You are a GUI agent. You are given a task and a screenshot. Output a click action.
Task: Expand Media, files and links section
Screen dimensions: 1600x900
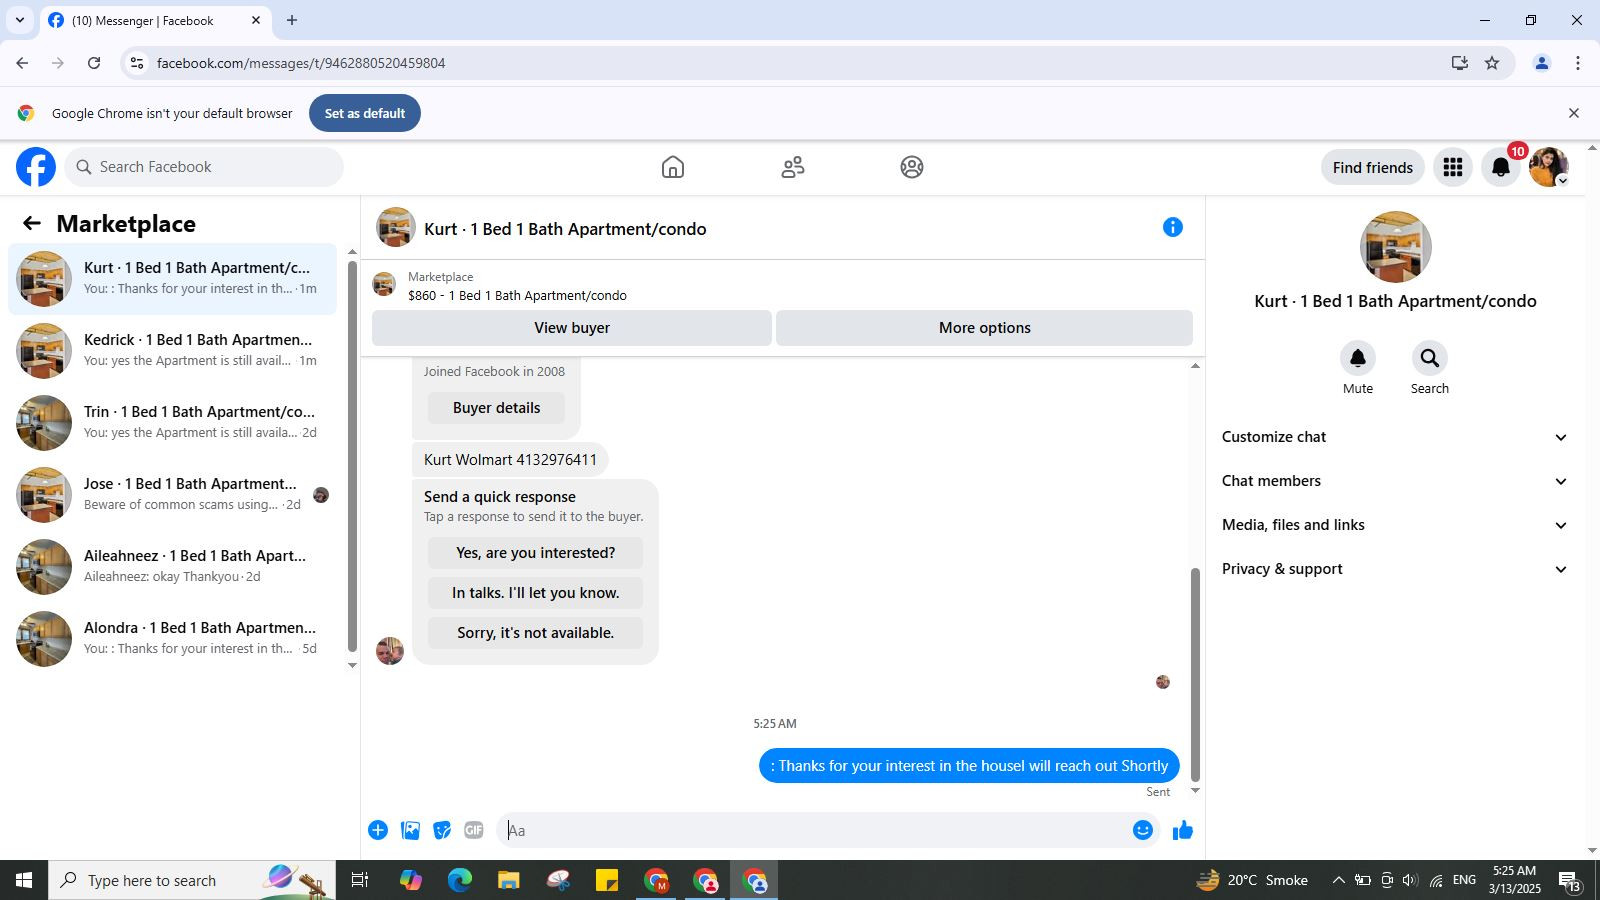[1395, 525]
